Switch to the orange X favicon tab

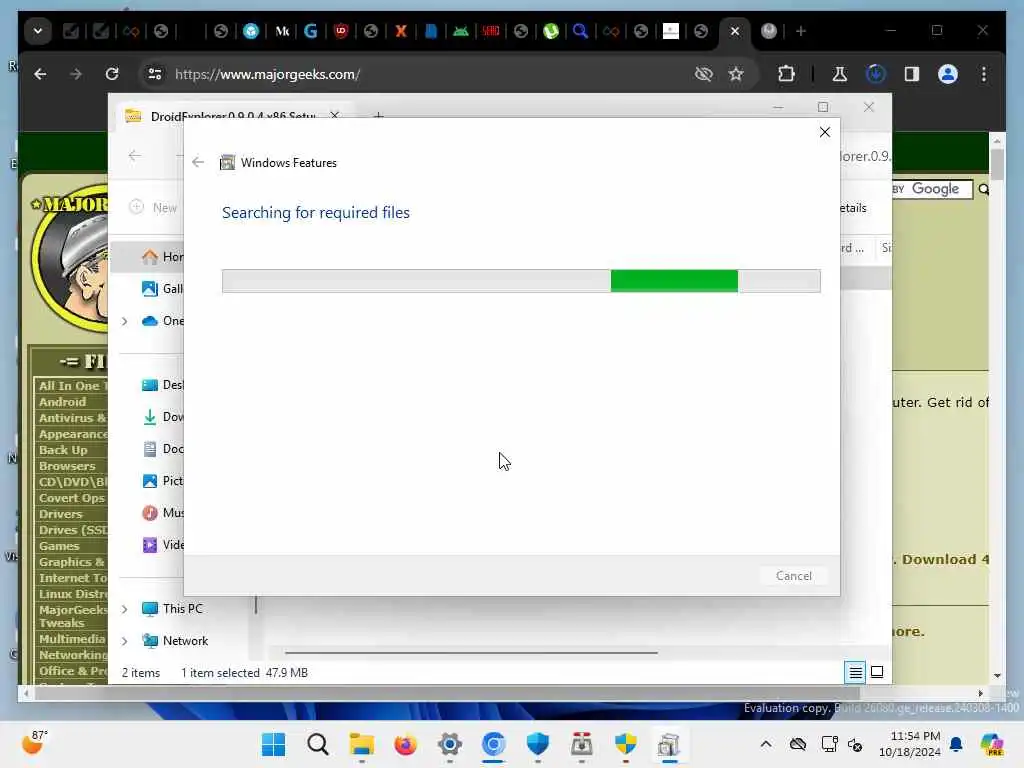pos(400,31)
